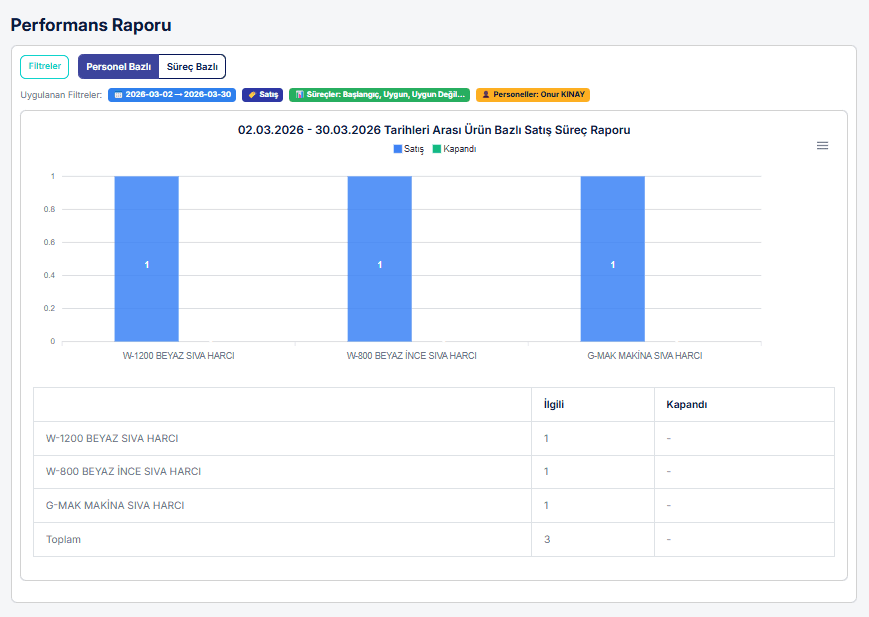Click the person icon in Personeller chip
869x617 pixels.
tap(486, 95)
